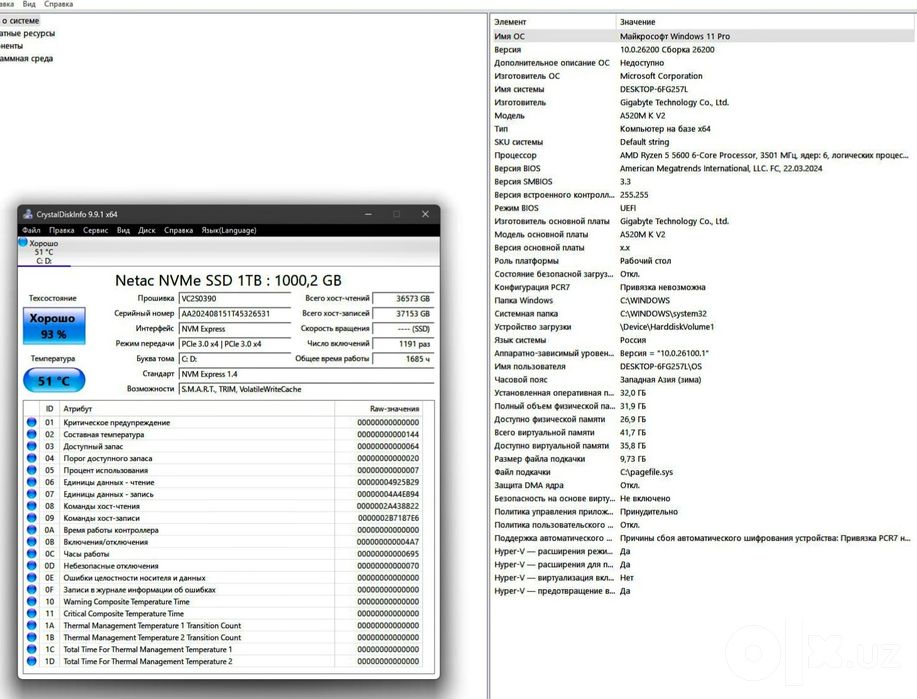Image resolution: width=917 pixels, height=699 pixels.
Task: Click status orb for 11 Critical Composite Temperature Time
Action: (x=32, y=614)
